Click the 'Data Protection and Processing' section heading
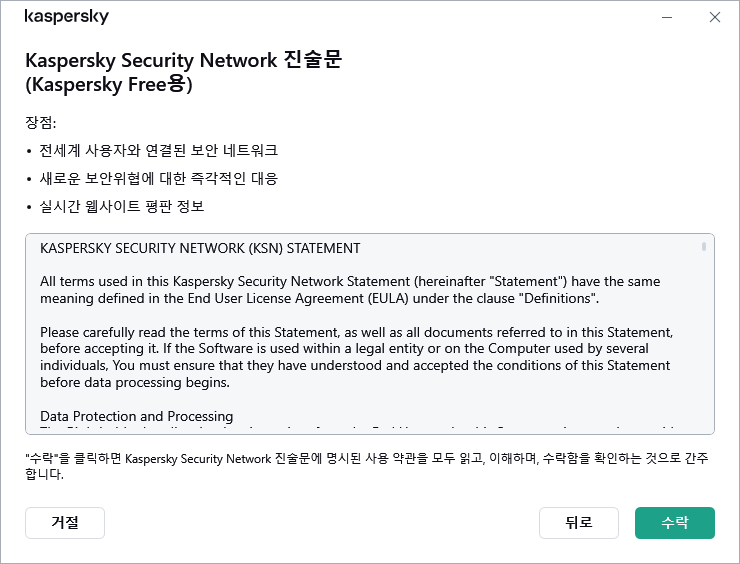The image size is (740, 564). pos(137,416)
